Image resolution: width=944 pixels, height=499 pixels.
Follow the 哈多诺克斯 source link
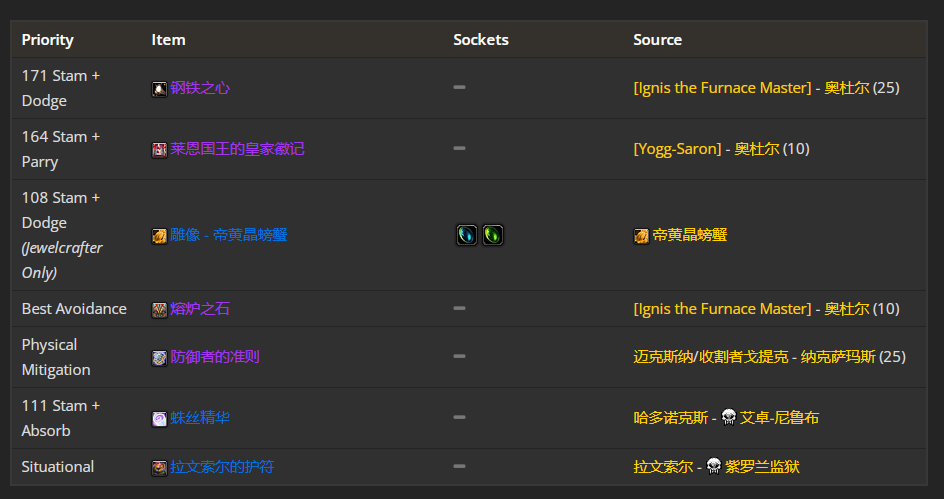coord(671,418)
